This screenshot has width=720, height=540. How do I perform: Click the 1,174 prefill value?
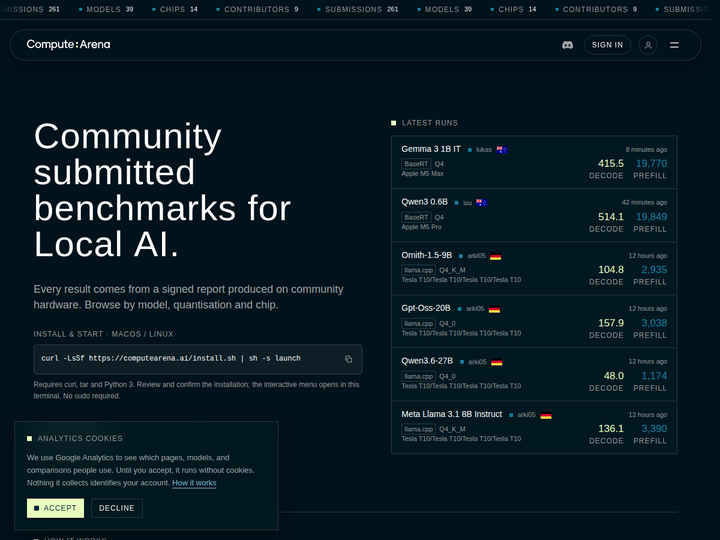654,376
